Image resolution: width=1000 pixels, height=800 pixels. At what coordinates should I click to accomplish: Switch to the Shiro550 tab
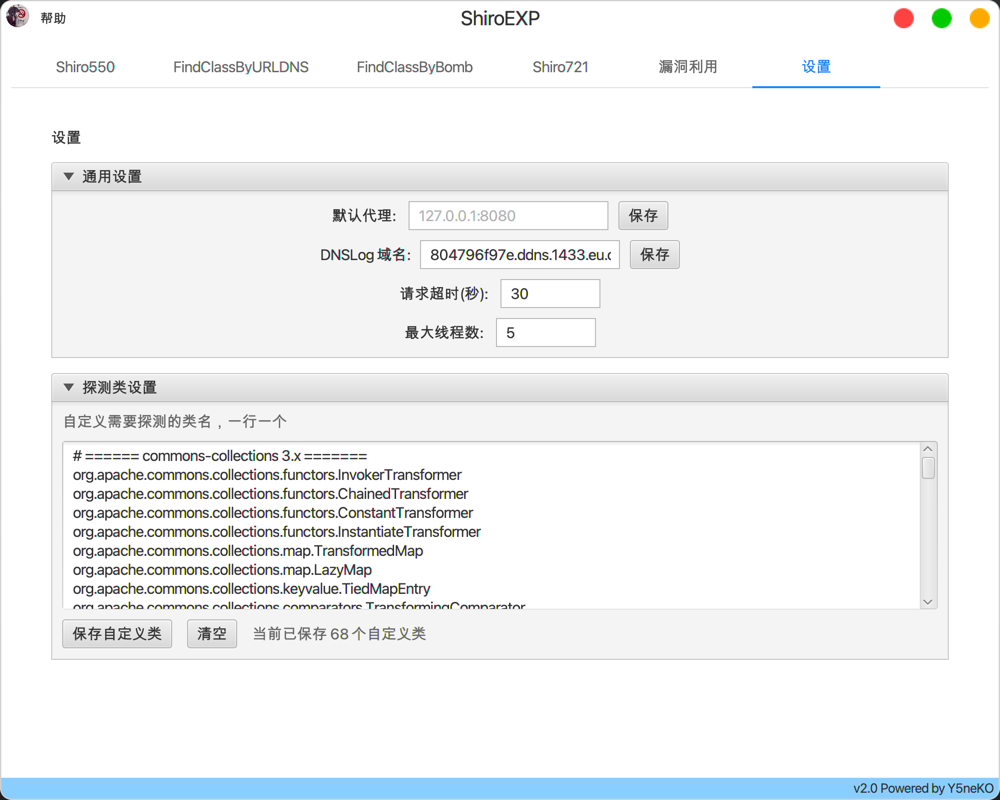point(85,67)
